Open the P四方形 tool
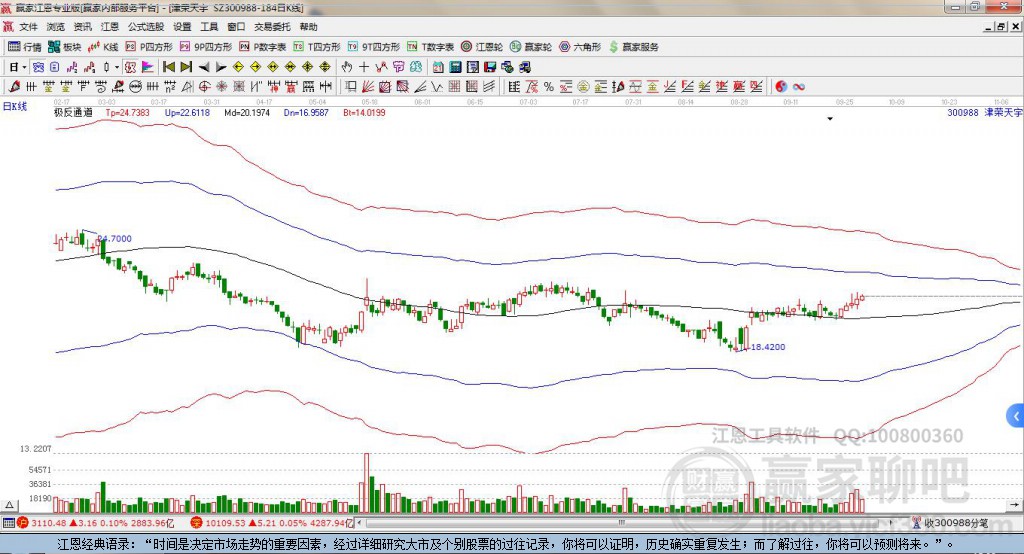The height and width of the screenshot is (554, 1024). tap(149, 47)
